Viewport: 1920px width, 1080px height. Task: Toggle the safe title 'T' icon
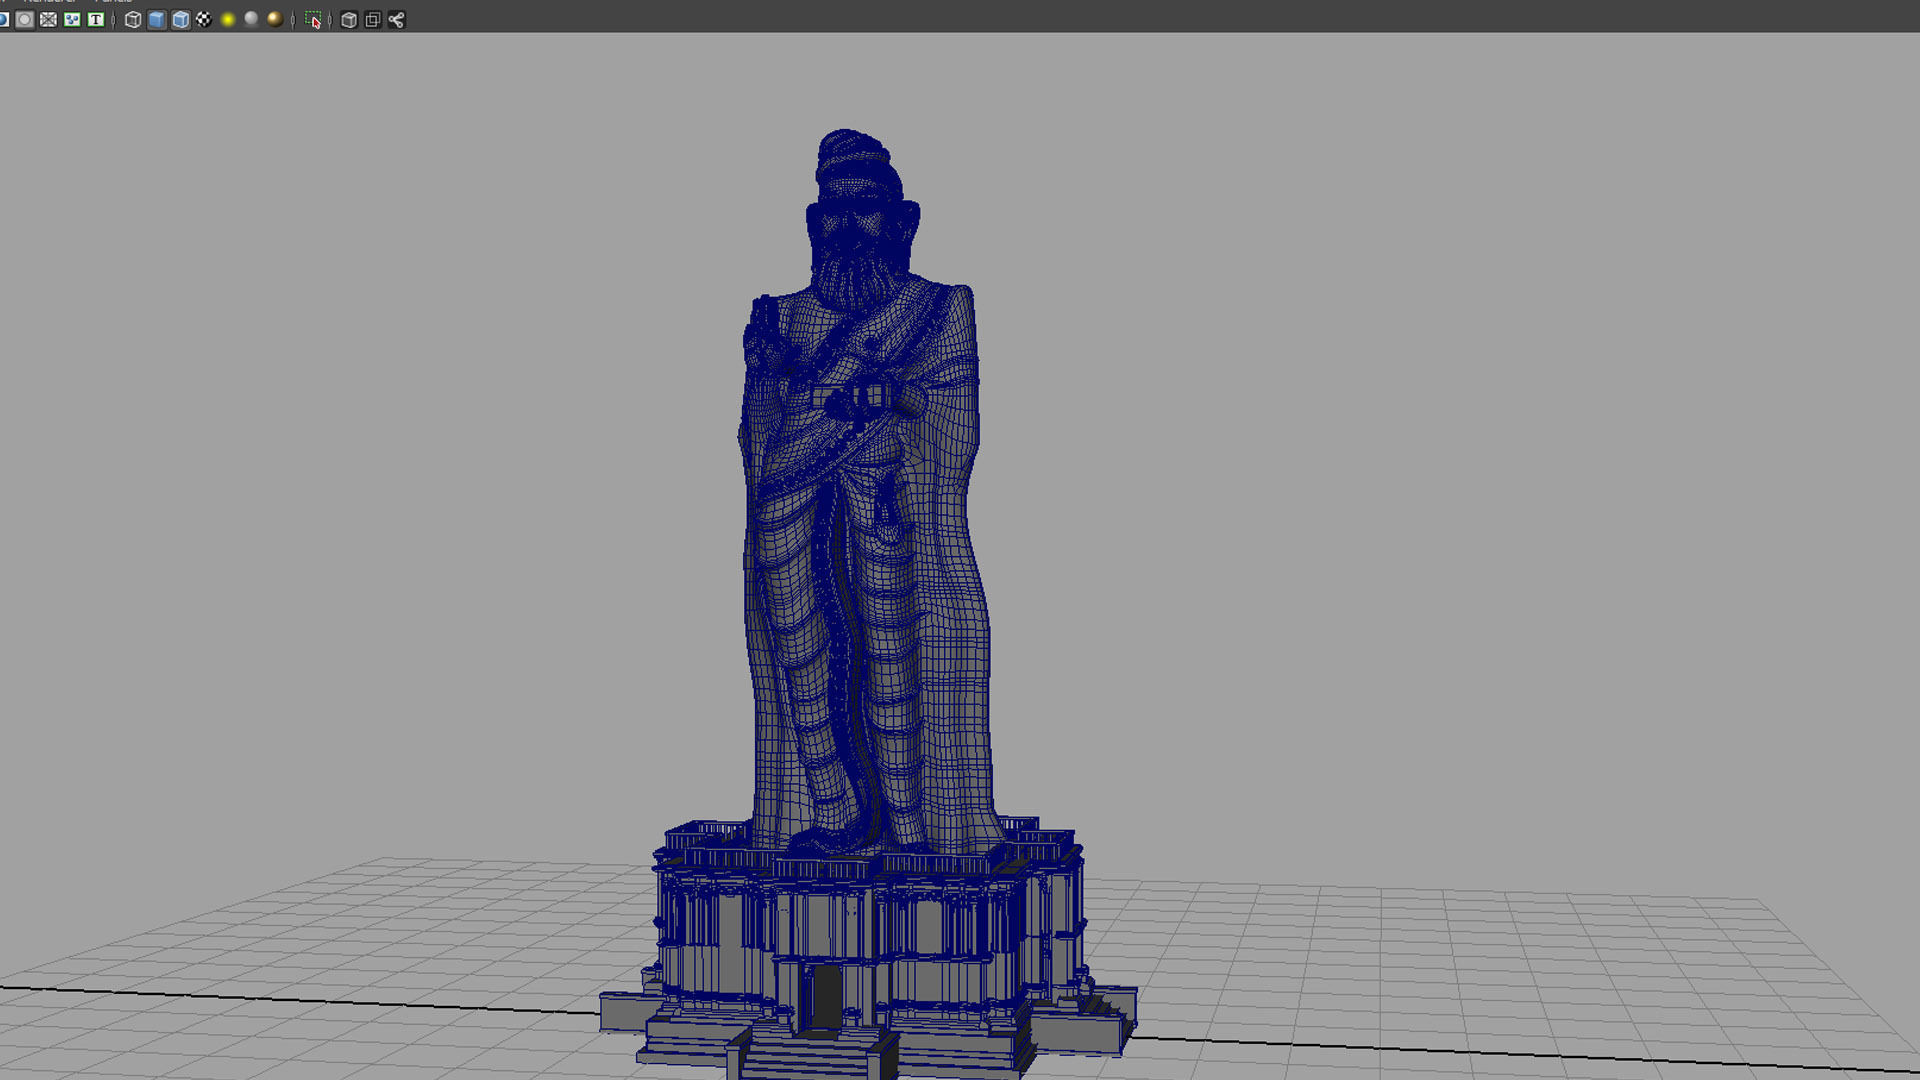click(96, 19)
